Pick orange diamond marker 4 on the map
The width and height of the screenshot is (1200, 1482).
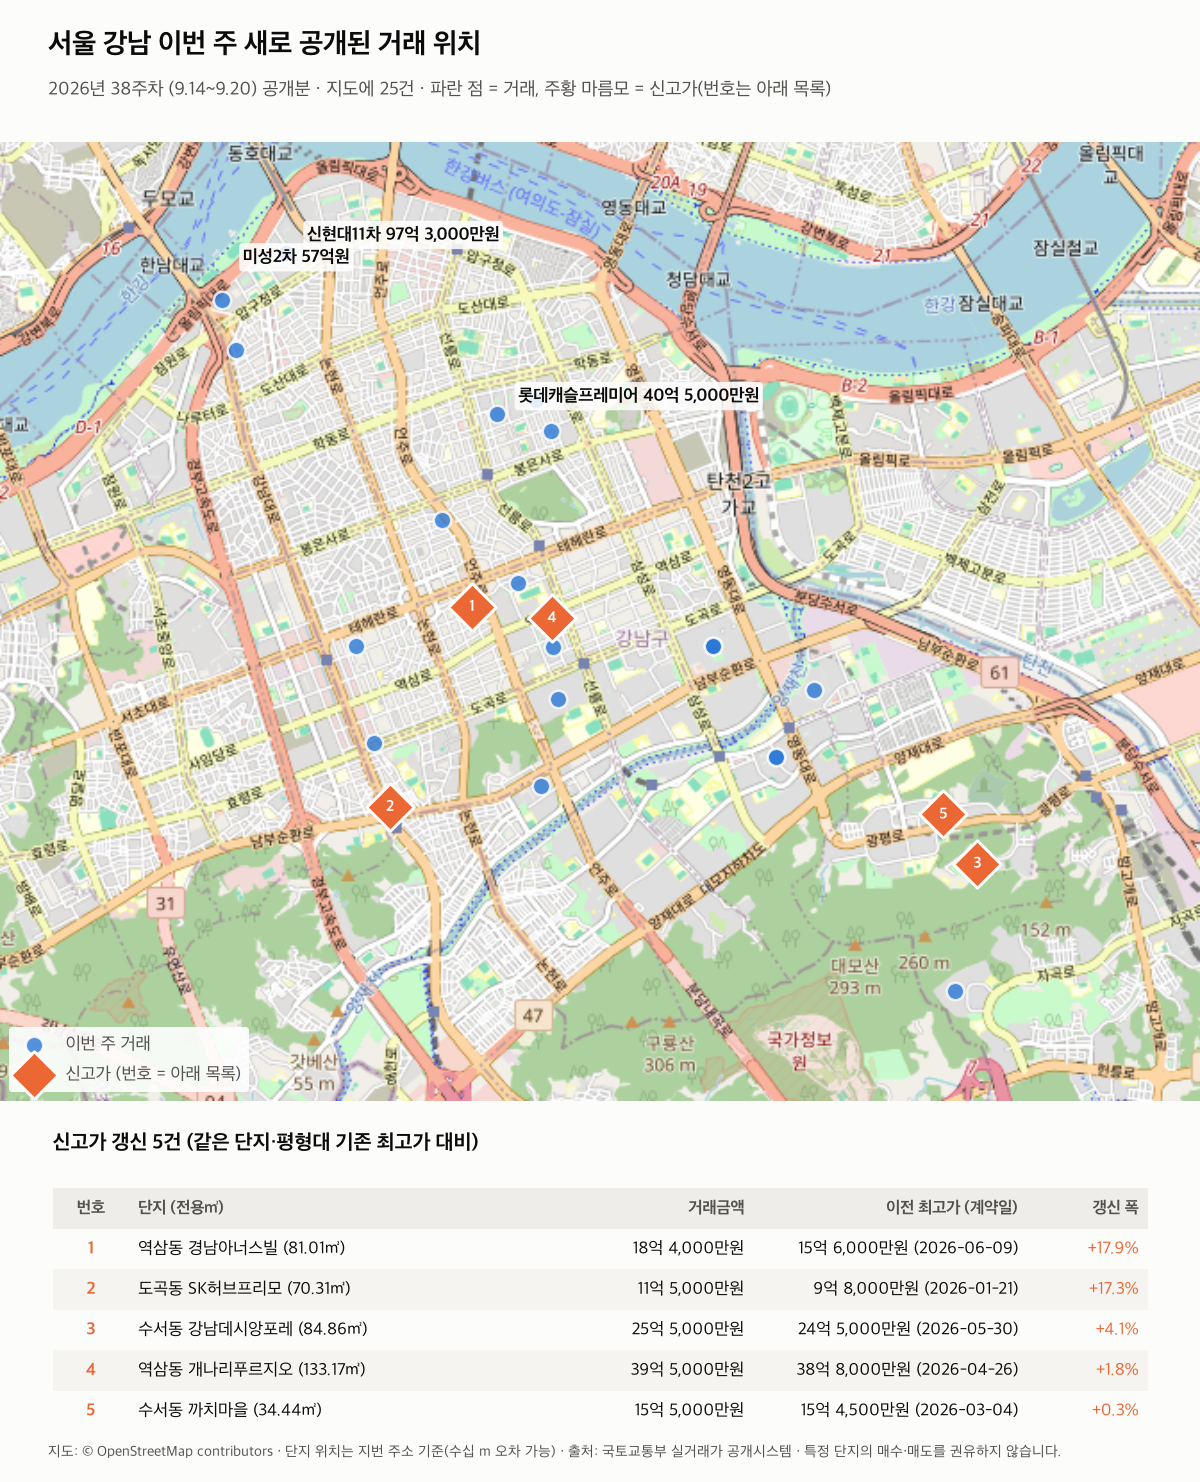tap(551, 618)
